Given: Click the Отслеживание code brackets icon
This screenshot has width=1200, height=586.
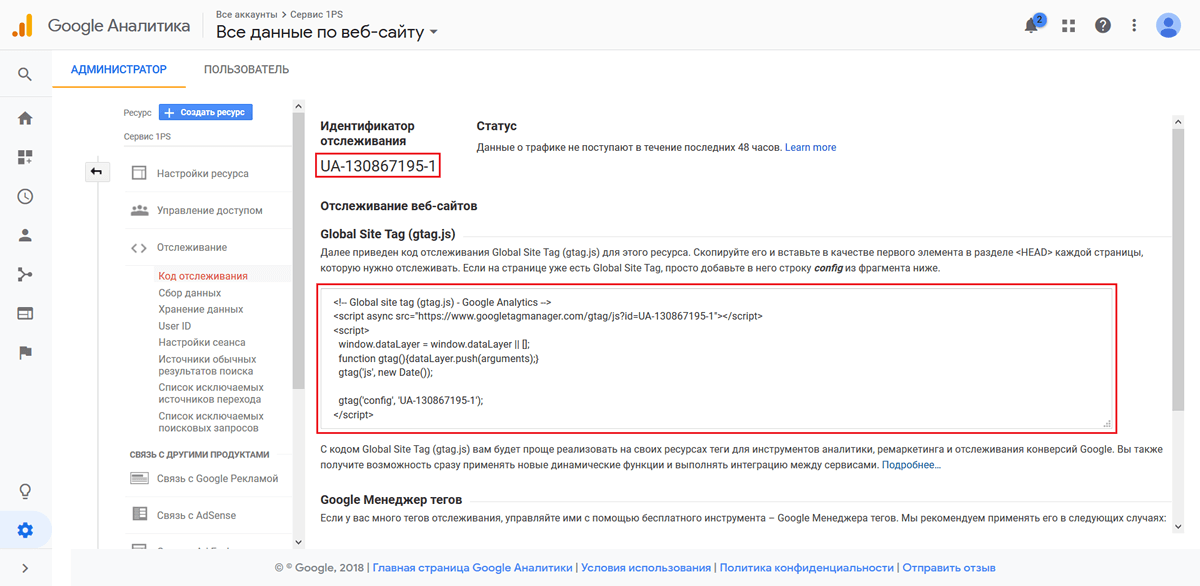Looking at the screenshot, I should tap(139, 248).
